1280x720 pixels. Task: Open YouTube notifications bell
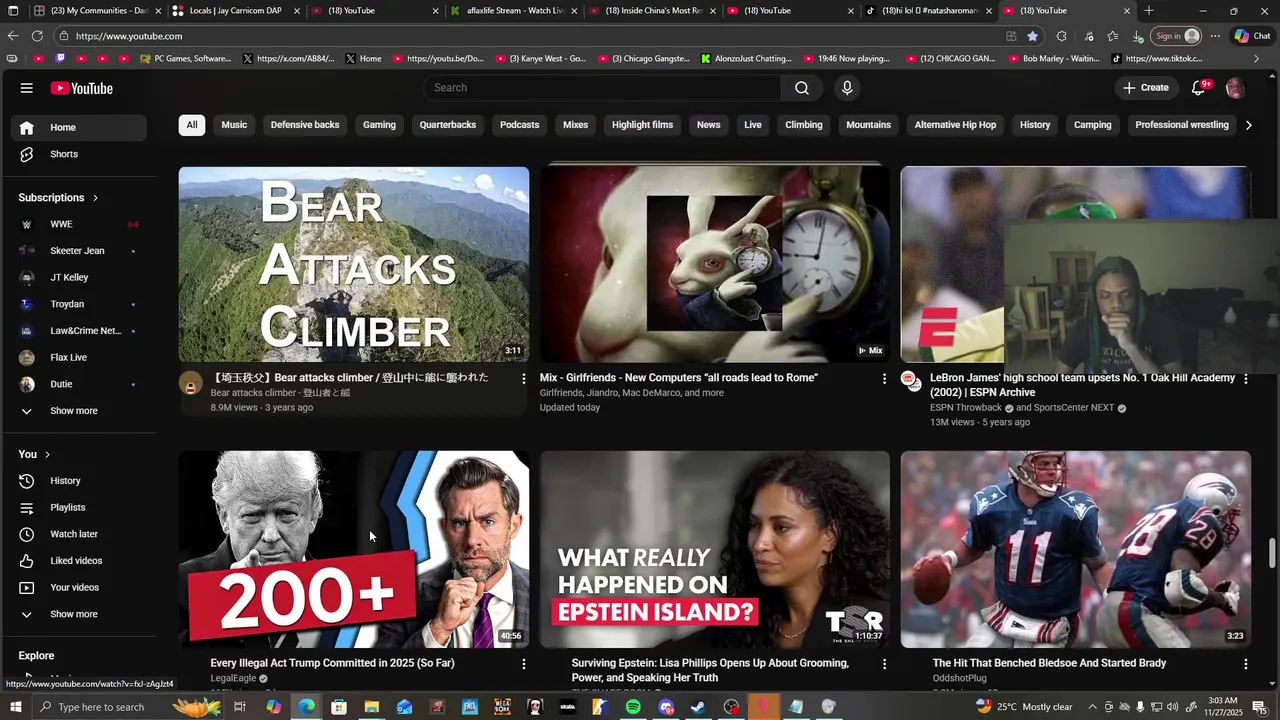[1199, 88]
